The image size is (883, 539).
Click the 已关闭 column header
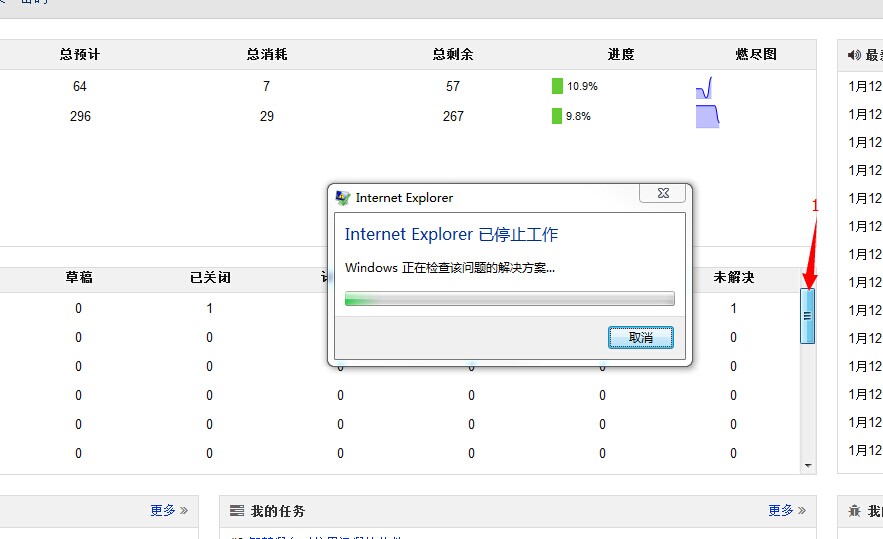coord(210,277)
